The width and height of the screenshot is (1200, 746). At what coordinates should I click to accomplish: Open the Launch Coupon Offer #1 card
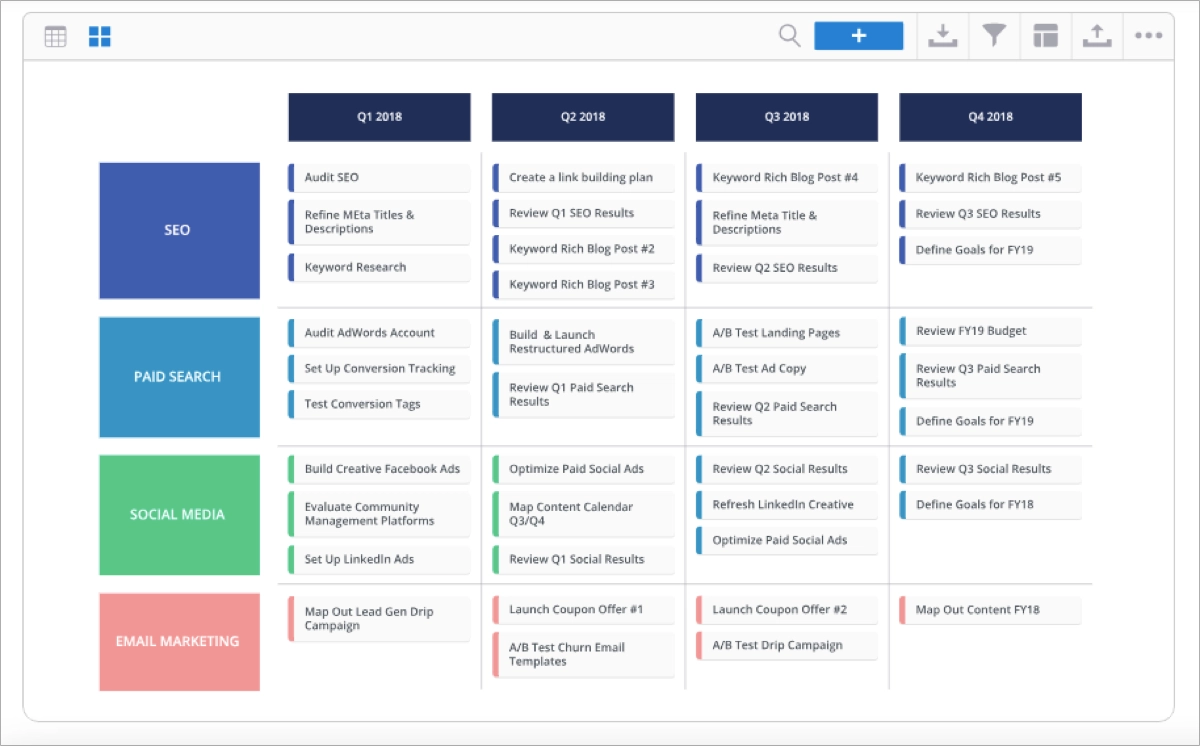click(583, 609)
